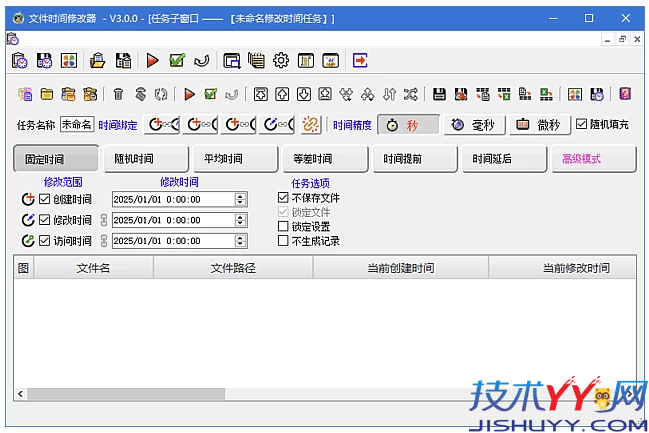Click the first time-binding chain button
Screen dimensions: 649x433
point(162,124)
